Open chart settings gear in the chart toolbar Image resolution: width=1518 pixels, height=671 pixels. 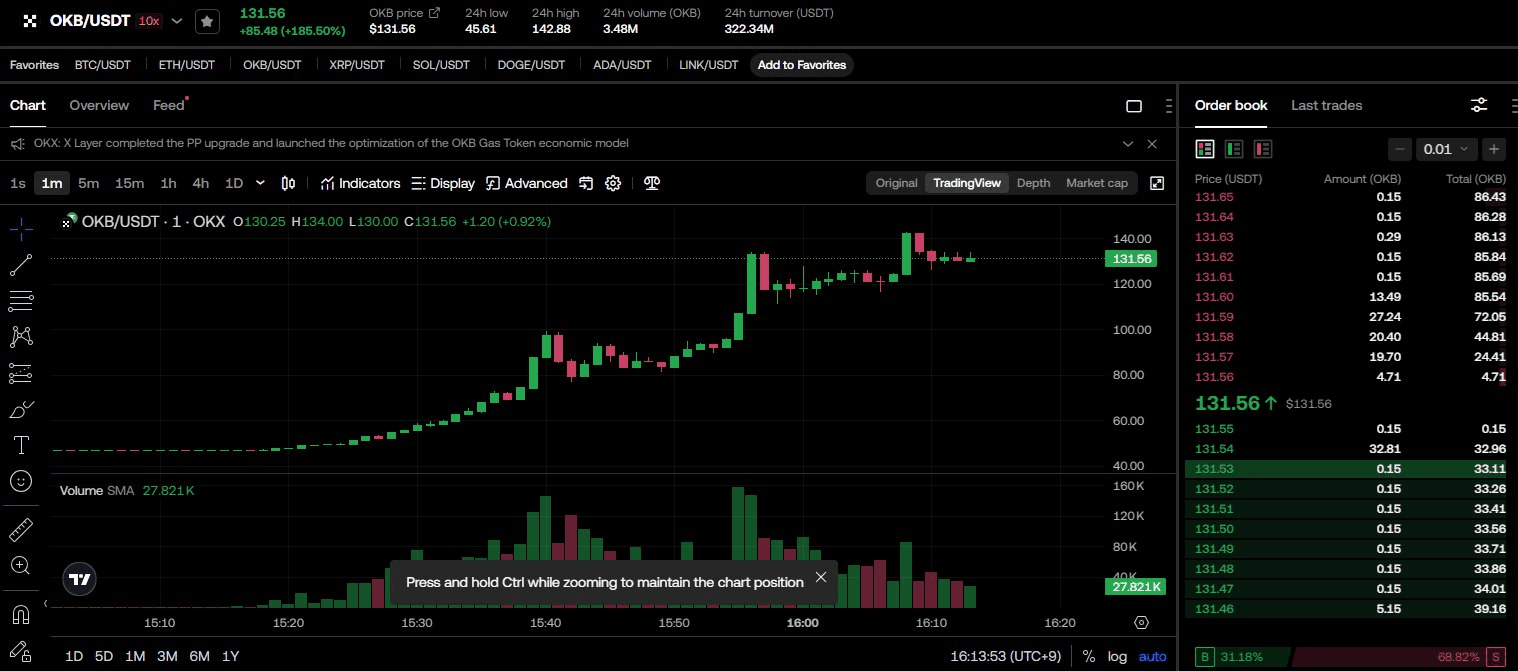point(613,183)
